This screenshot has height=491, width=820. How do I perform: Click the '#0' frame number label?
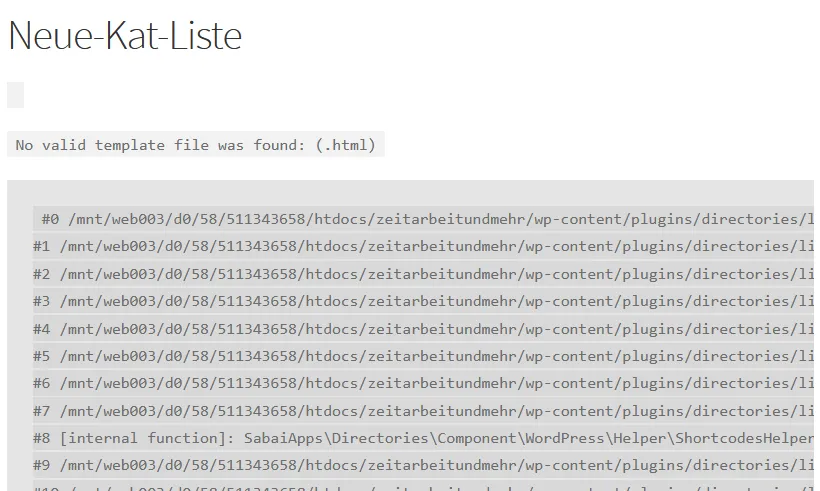tap(50, 219)
